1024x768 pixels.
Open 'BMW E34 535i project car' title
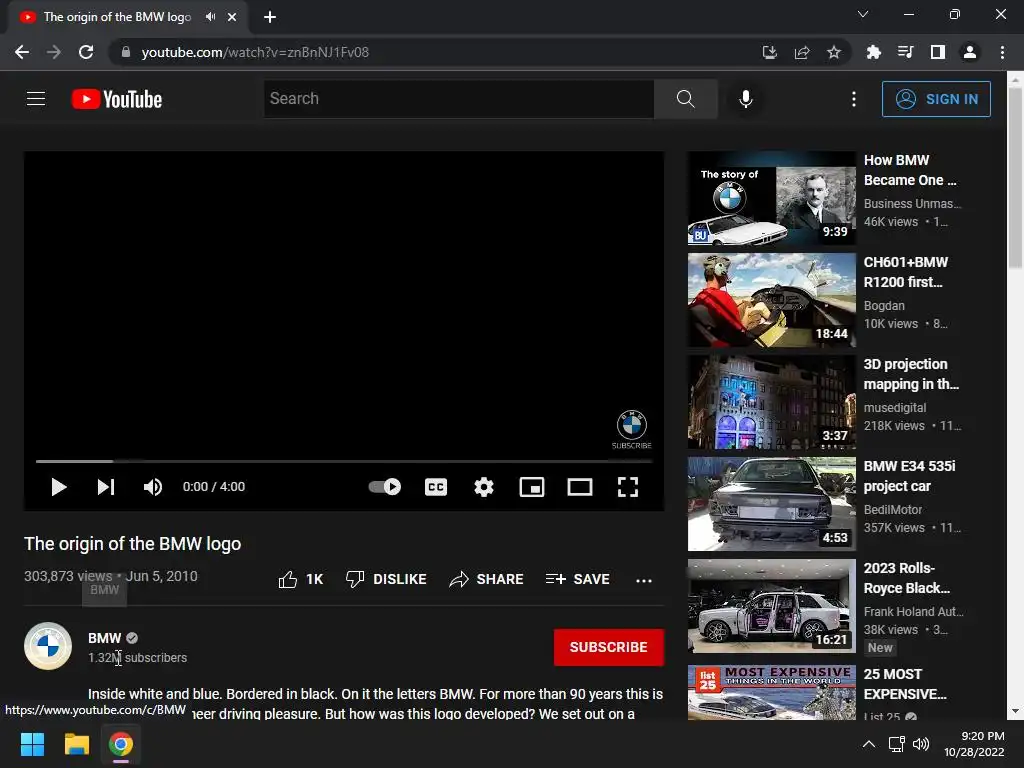[909, 476]
